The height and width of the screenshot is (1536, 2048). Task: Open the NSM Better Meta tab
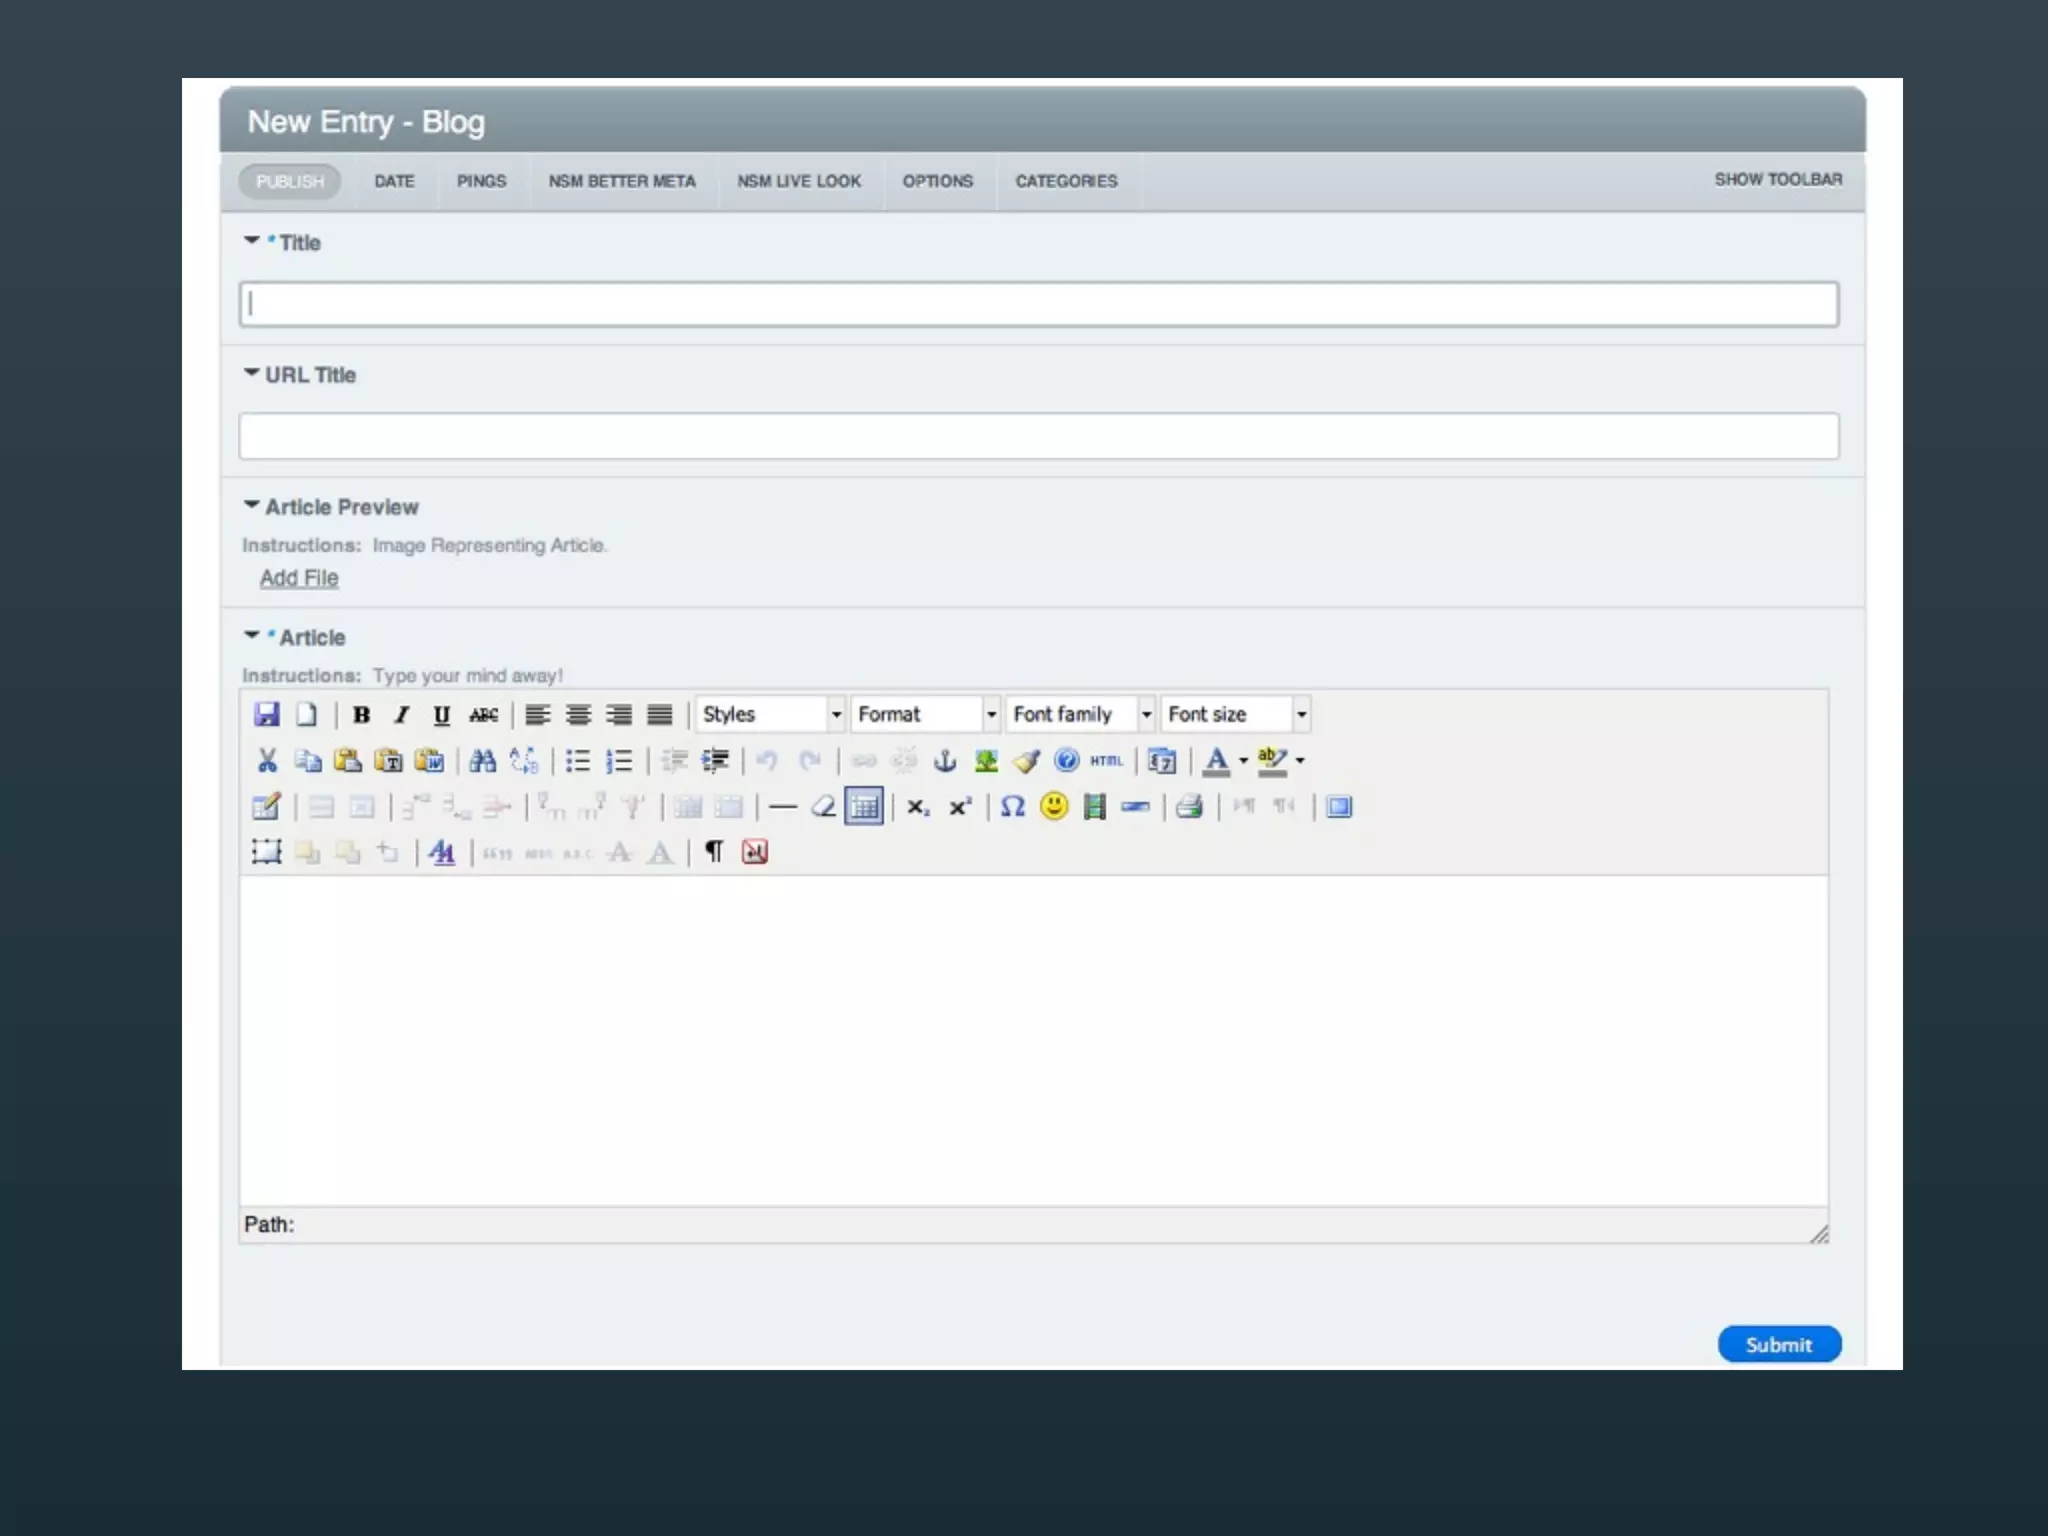coord(621,181)
